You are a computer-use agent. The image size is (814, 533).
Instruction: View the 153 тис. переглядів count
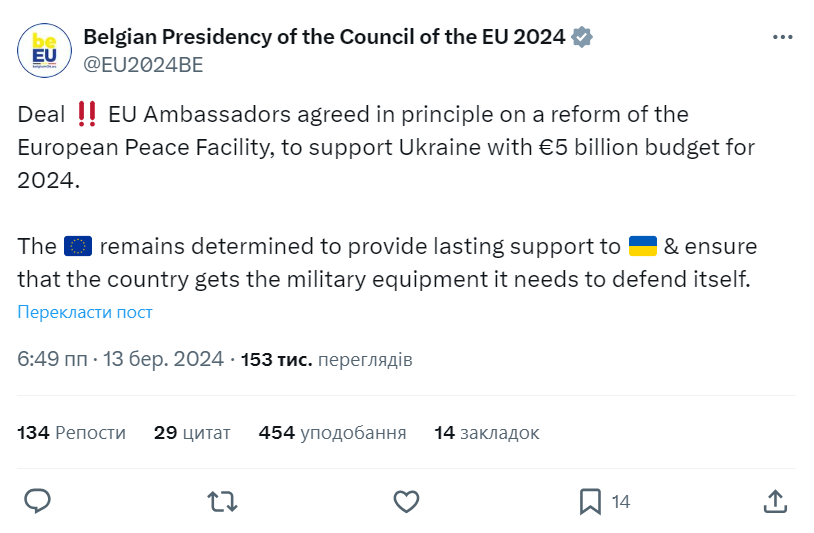tap(327, 359)
